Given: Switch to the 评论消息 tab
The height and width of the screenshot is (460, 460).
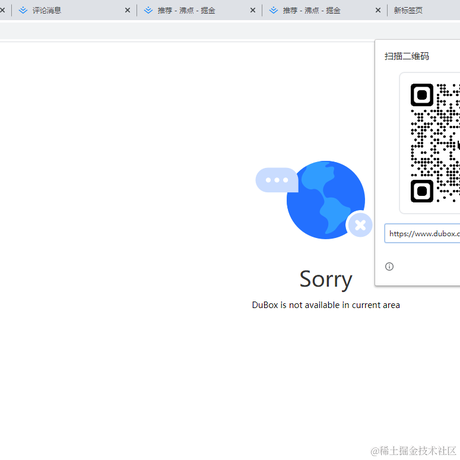Looking at the screenshot, I should point(73,10).
